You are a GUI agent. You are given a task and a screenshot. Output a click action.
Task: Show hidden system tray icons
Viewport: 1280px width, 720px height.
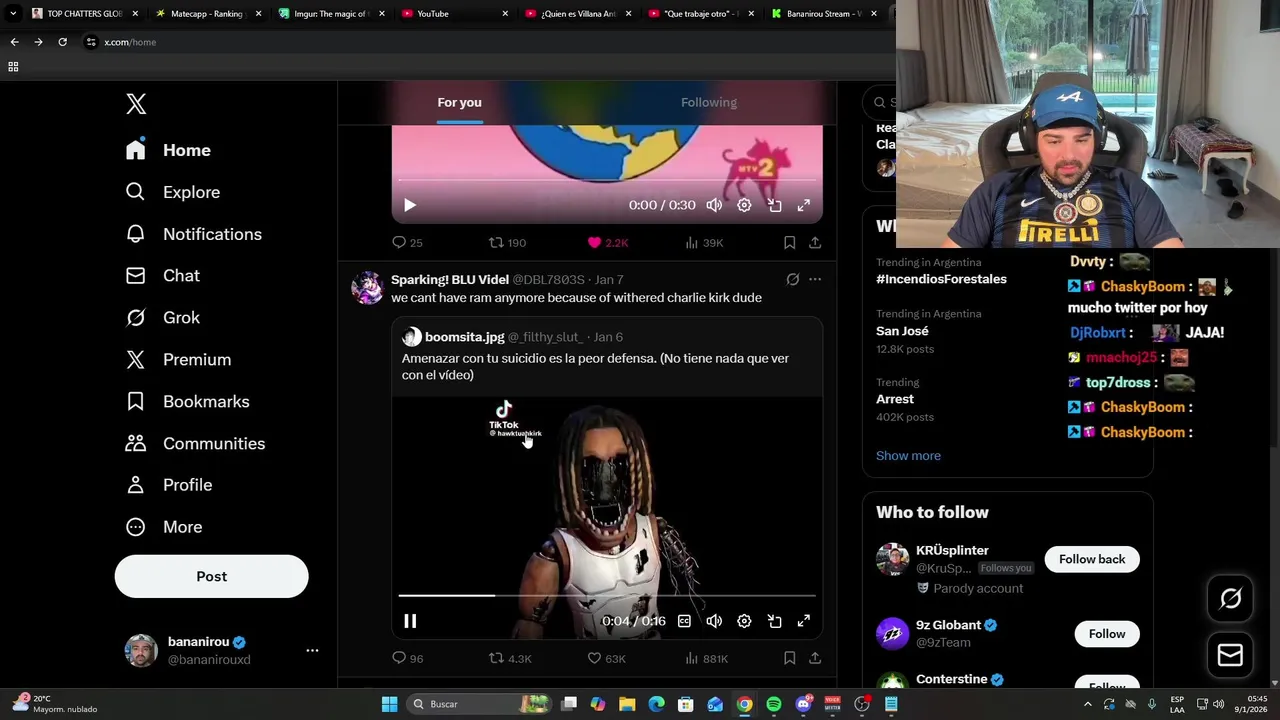tap(1088, 704)
